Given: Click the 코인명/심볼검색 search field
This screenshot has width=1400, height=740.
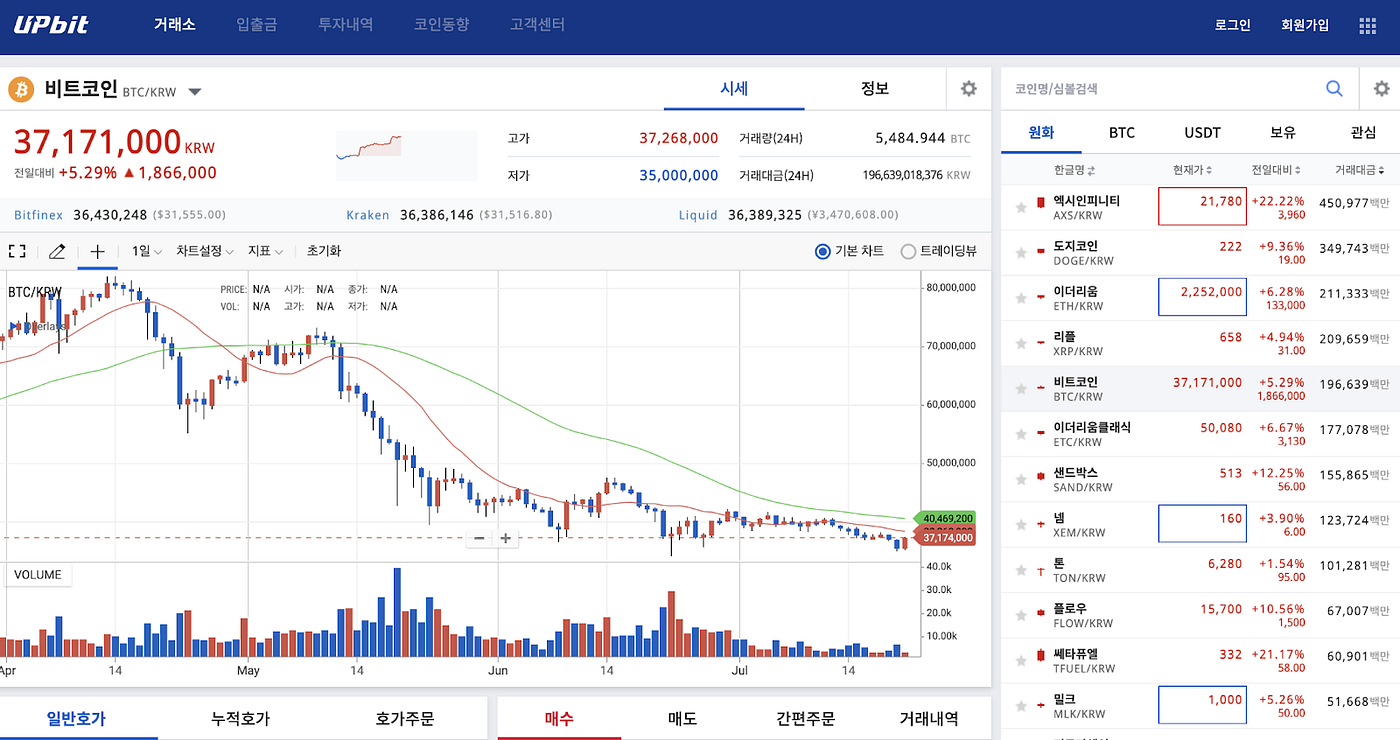Looking at the screenshot, I should coord(1160,89).
